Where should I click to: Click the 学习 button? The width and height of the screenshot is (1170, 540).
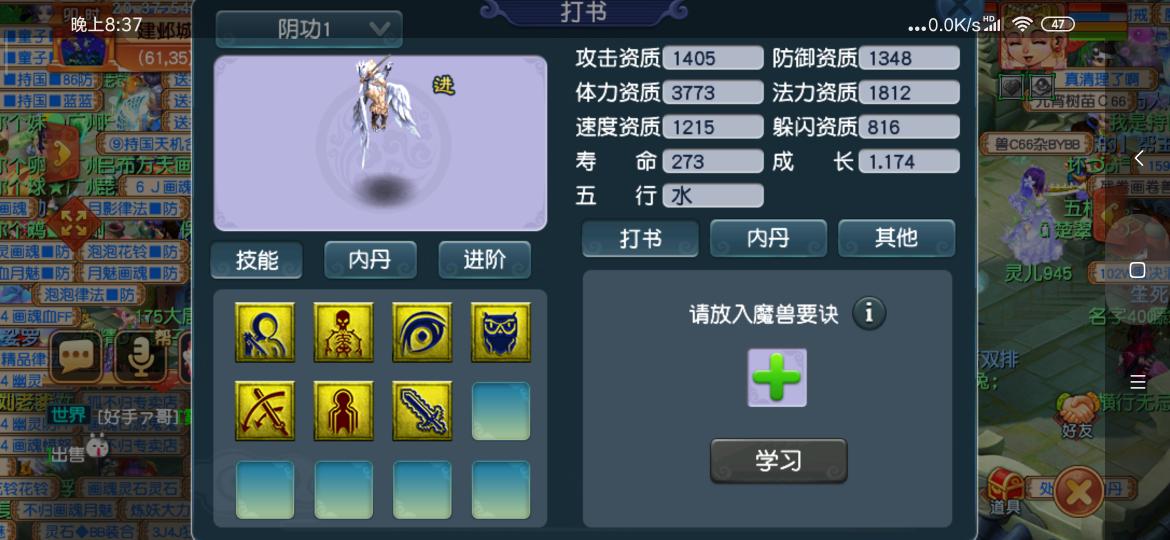click(778, 460)
